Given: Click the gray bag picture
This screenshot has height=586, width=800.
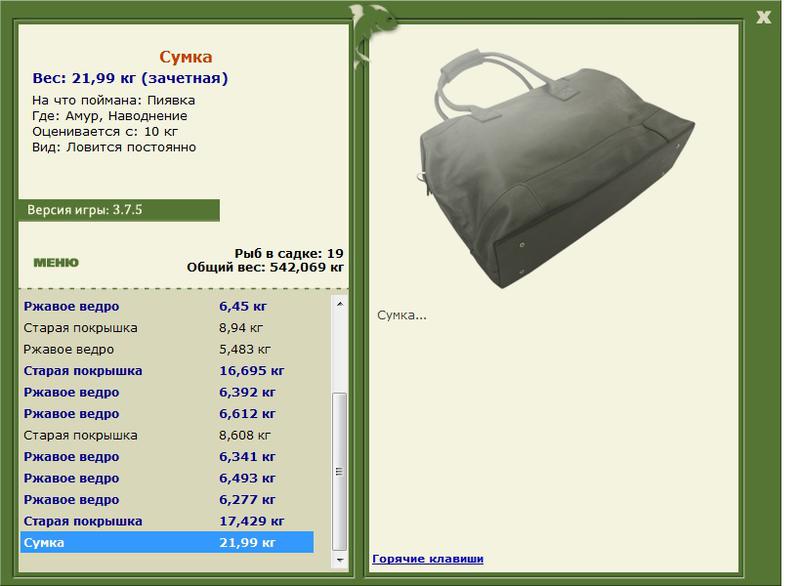Looking at the screenshot, I should click(555, 168).
